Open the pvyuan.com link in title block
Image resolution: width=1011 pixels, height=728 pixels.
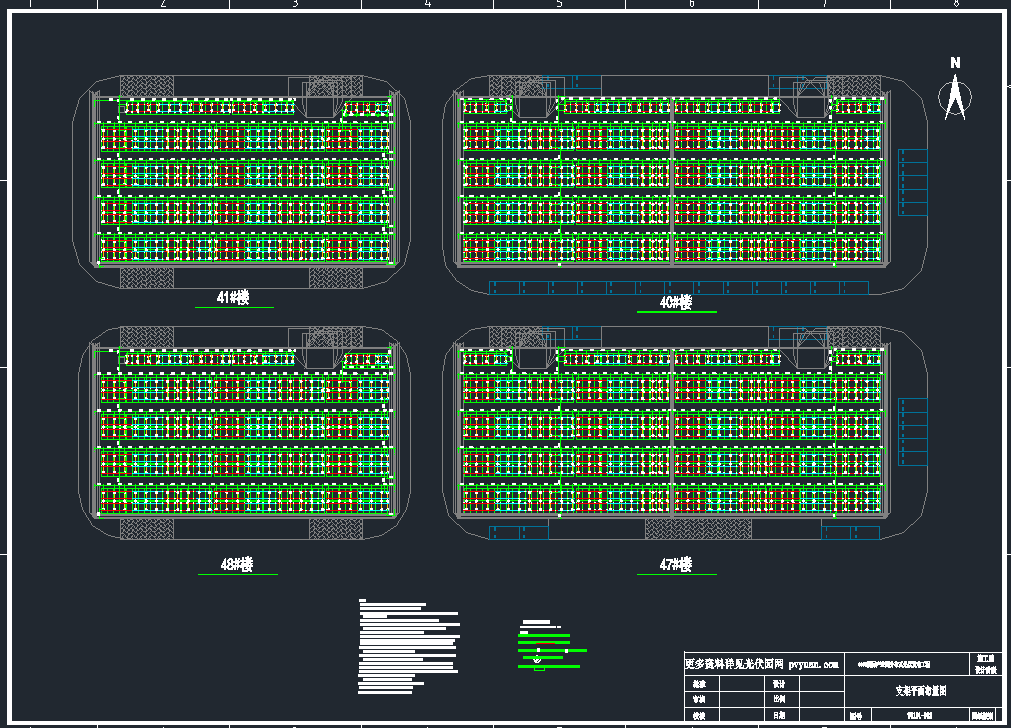coord(814,663)
